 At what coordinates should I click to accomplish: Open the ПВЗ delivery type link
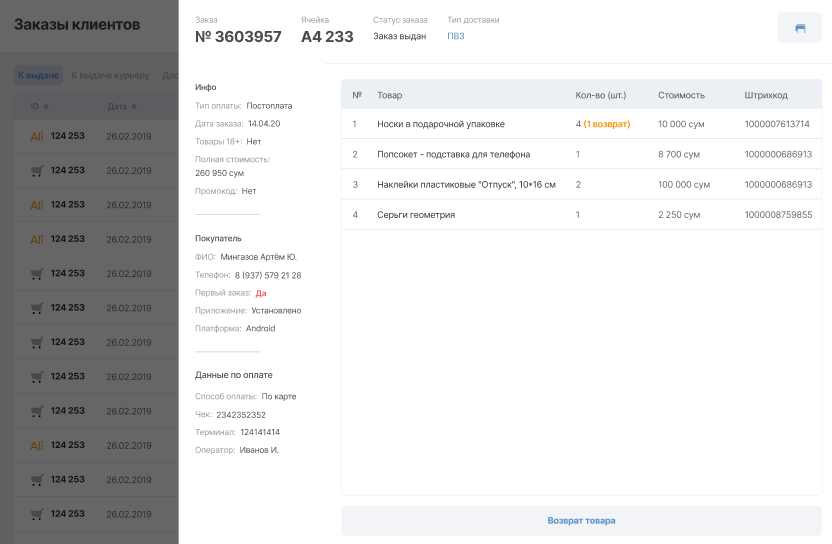[456, 36]
